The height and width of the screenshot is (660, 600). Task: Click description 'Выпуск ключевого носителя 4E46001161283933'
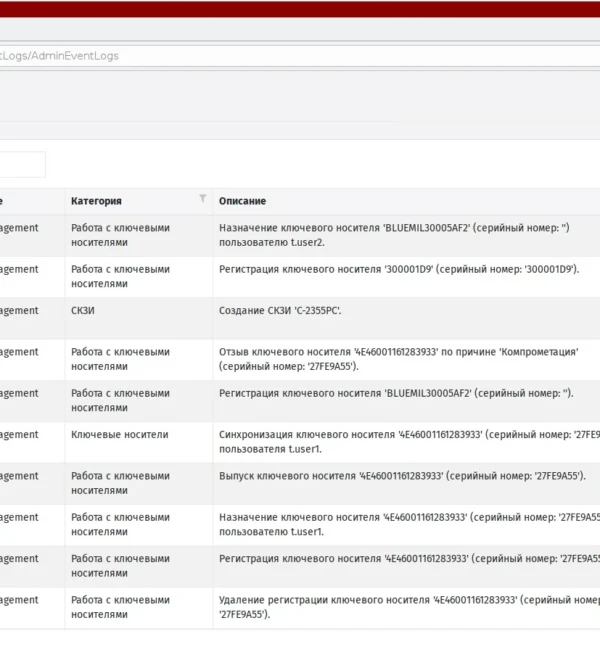coord(402,476)
